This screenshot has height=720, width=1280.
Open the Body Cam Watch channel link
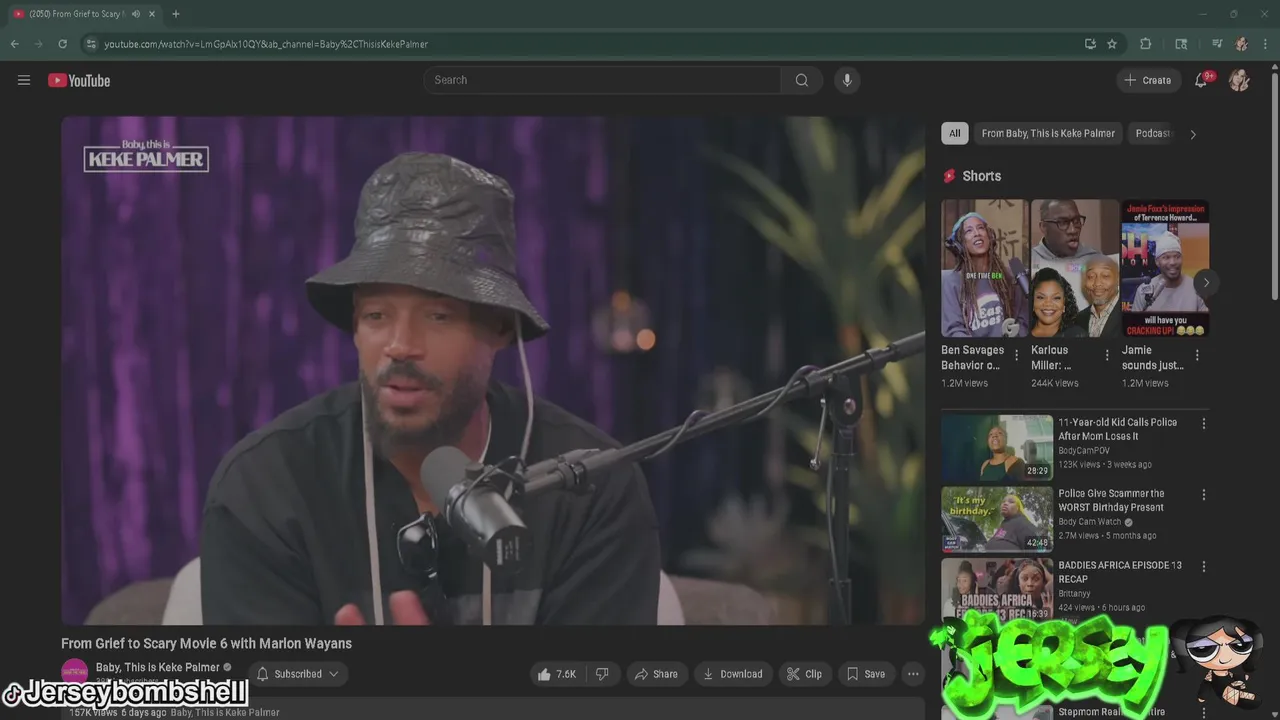coord(1090,522)
